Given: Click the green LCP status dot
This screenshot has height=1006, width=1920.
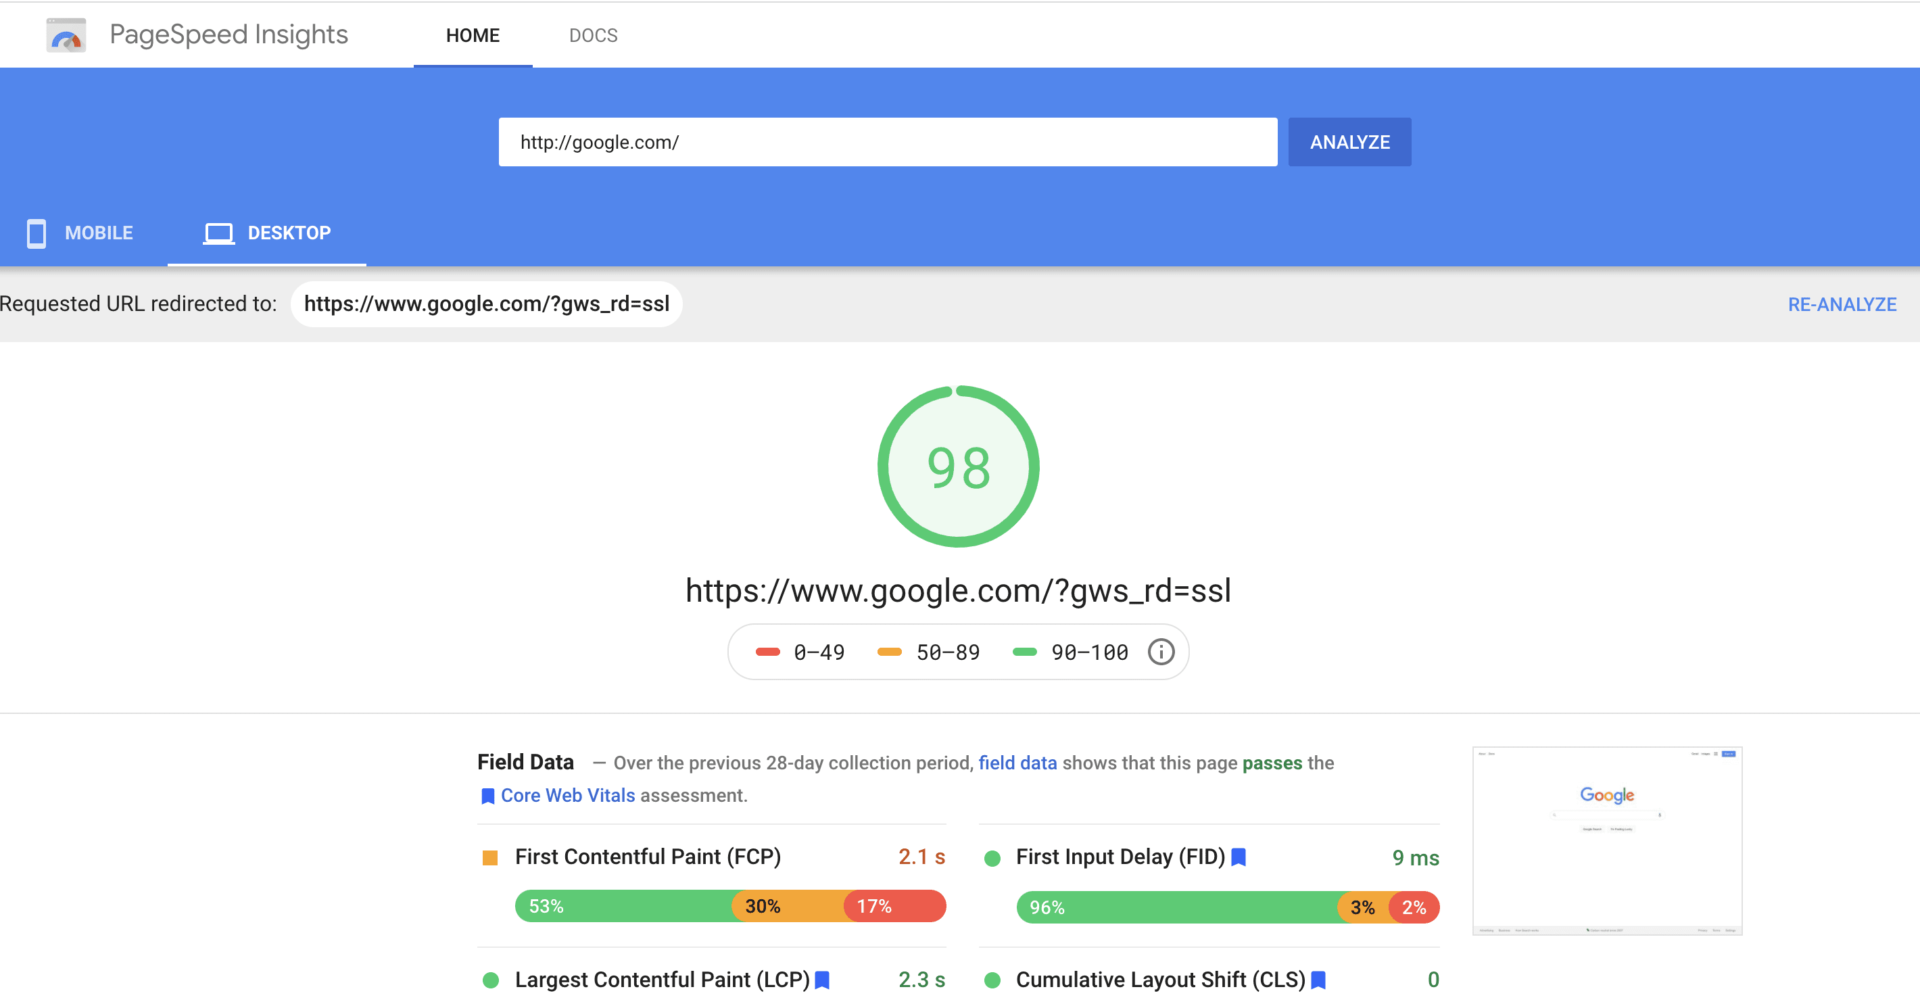Looking at the screenshot, I should 490,981.
